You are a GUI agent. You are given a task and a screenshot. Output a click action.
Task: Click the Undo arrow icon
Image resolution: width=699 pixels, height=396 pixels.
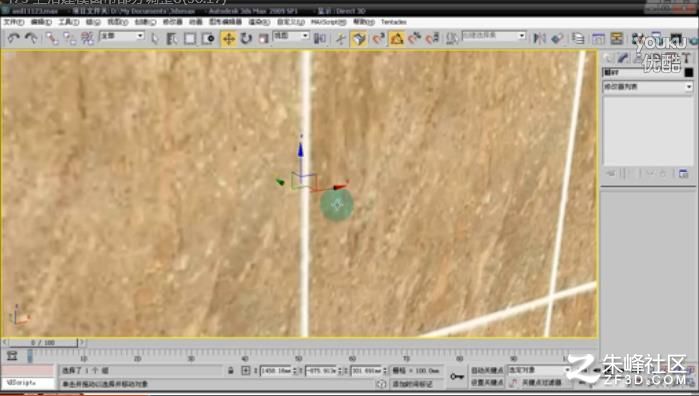13,39
